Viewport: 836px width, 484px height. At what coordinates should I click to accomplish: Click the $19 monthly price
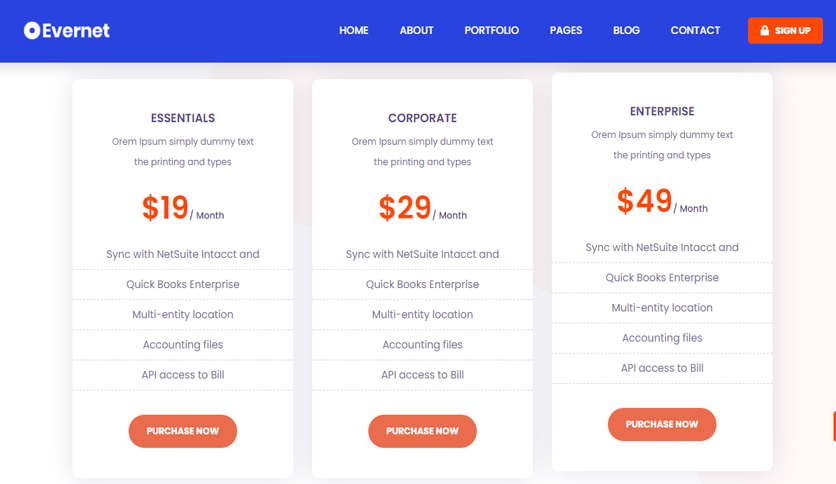pyautogui.click(x=183, y=208)
